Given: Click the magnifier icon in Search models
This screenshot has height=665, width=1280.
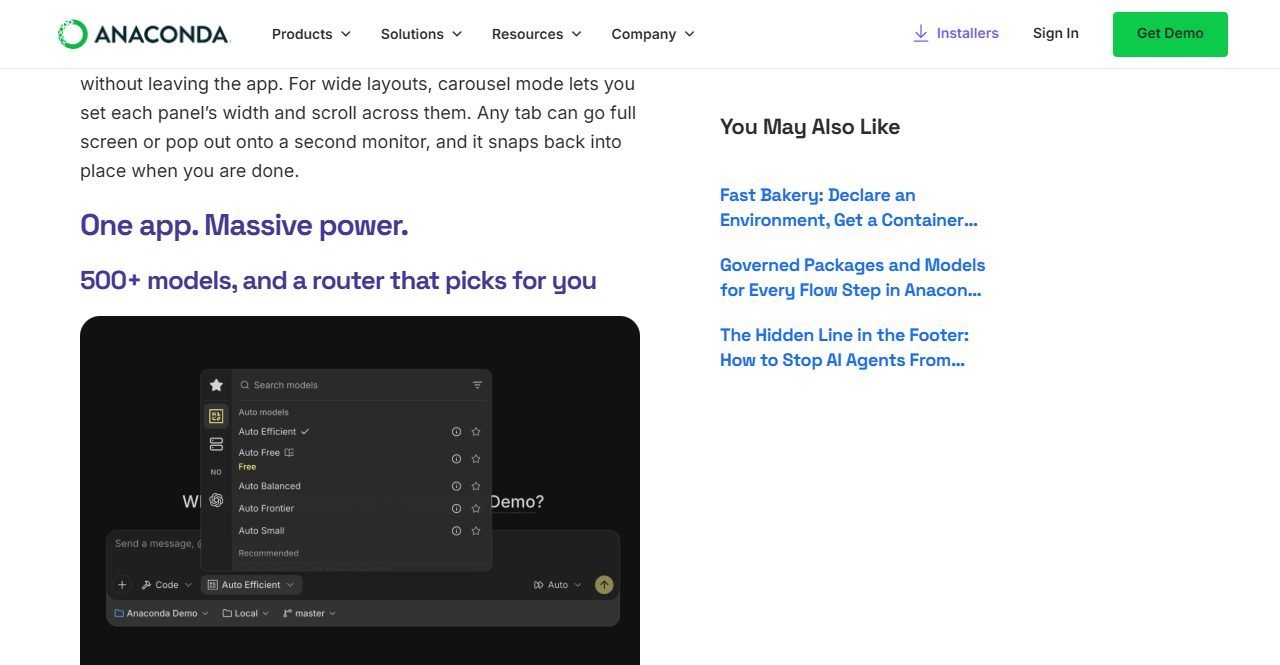Looking at the screenshot, I should pos(245,385).
